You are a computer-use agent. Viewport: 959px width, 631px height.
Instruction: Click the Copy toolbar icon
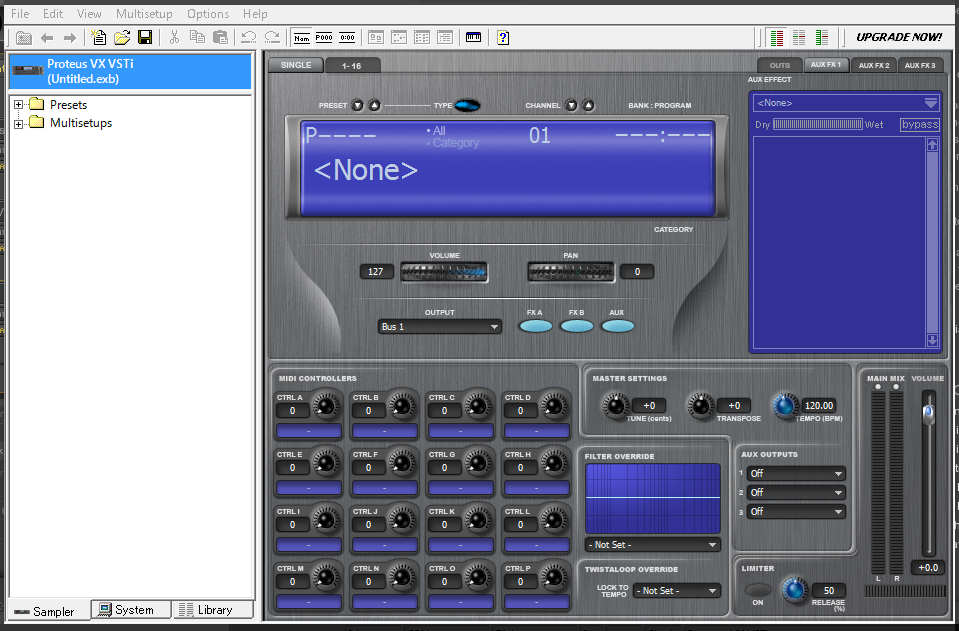pos(197,37)
